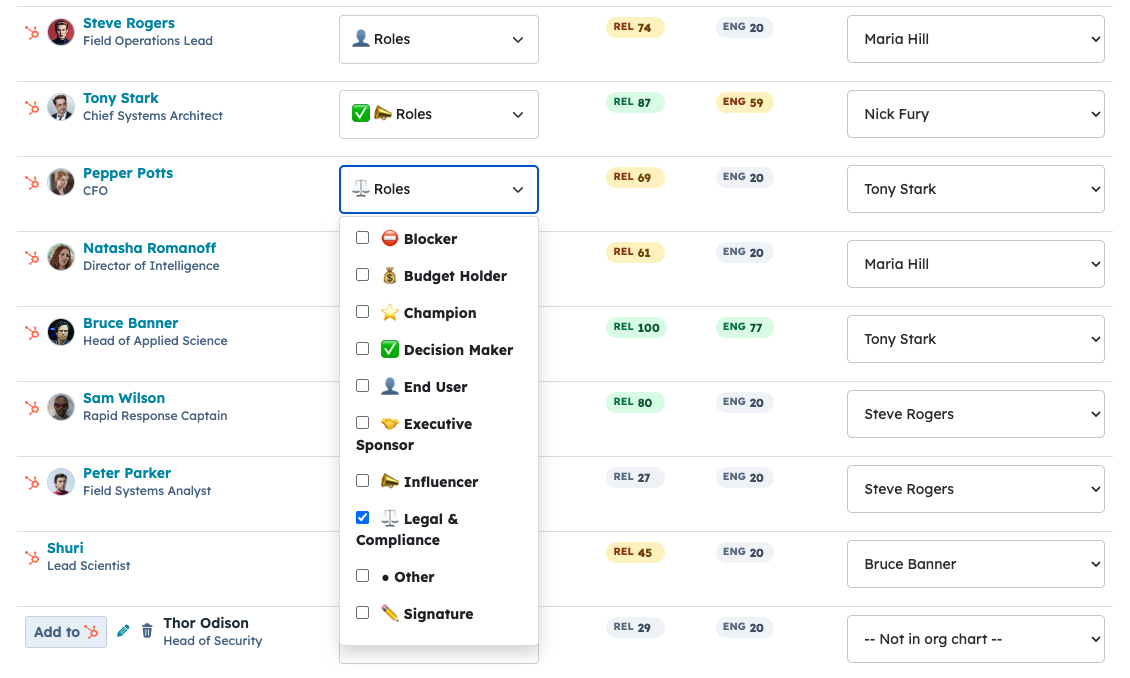Open Shuri's Bruce Banner dropdown
The height and width of the screenshot is (678, 1130).
click(x=976, y=563)
